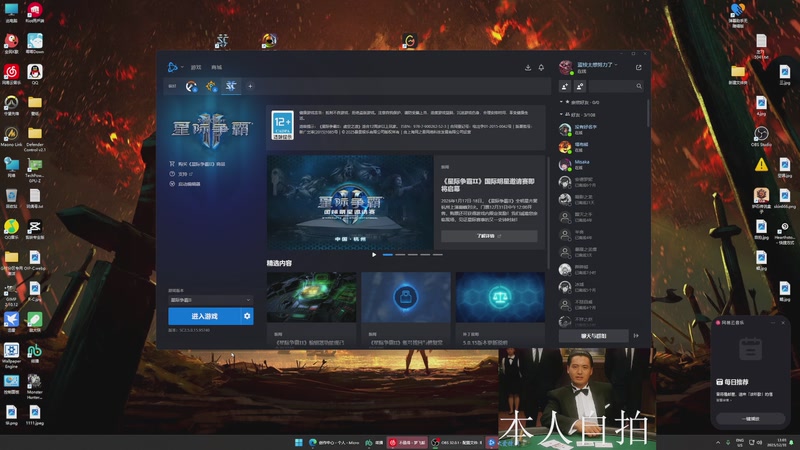Screen dimensions: 800x450
Task: Click the blue 进入游戏 play button
Action: (204, 316)
